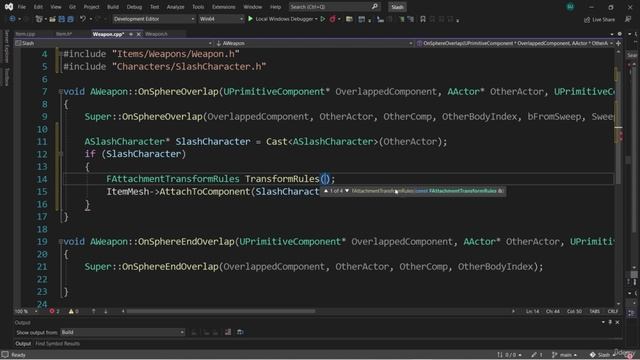Collapse OnSphereEndOverlap function at line 19
640x360 pixels.
(x=60, y=241)
